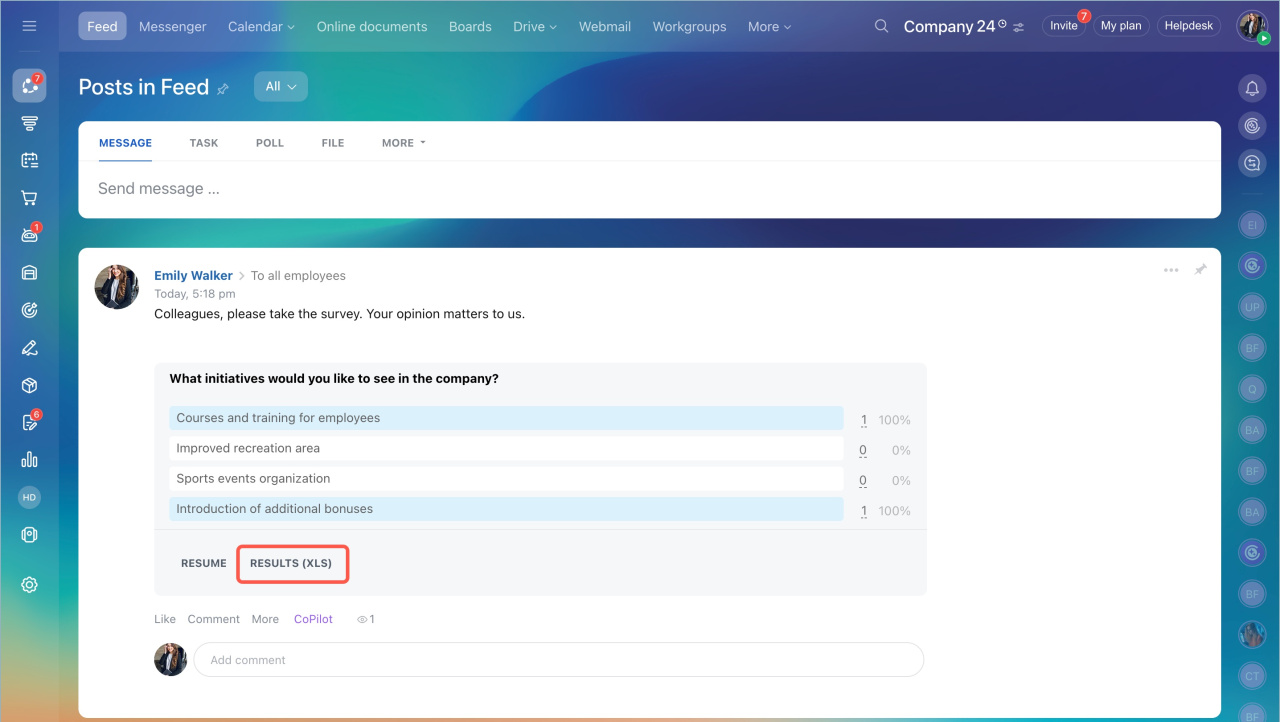Open the hamburger menu in the sidebar
The width and height of the screenshot is (1280, 722).
(29, 26)
